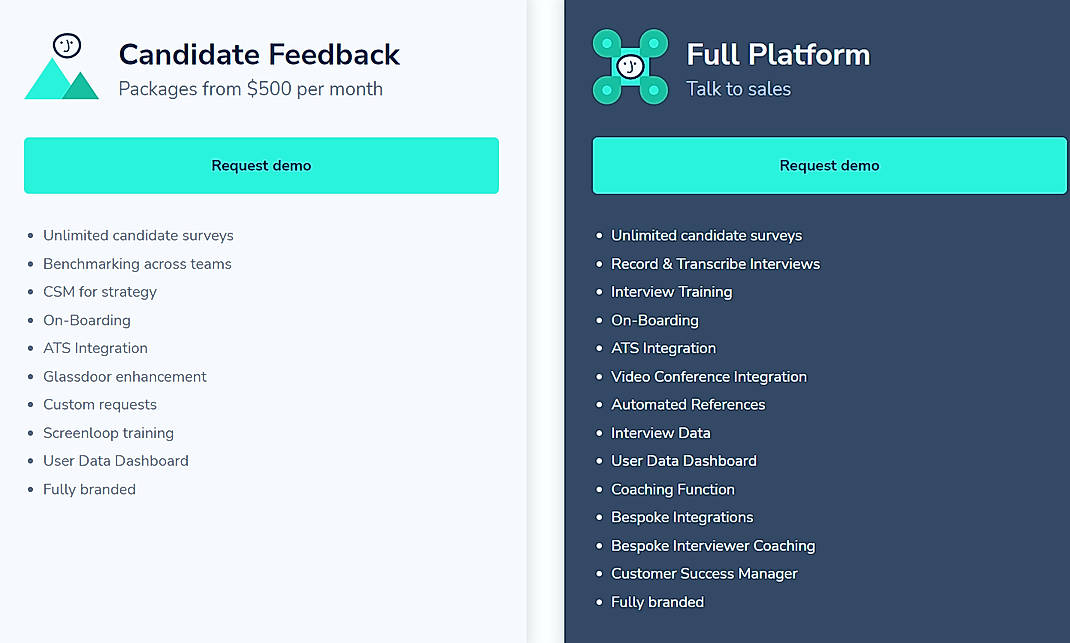The height and width of the screenshot is (643, 1070).
Task: Click 'Automated References' list item
Action: pyautogui.click(x=688, y=405)
